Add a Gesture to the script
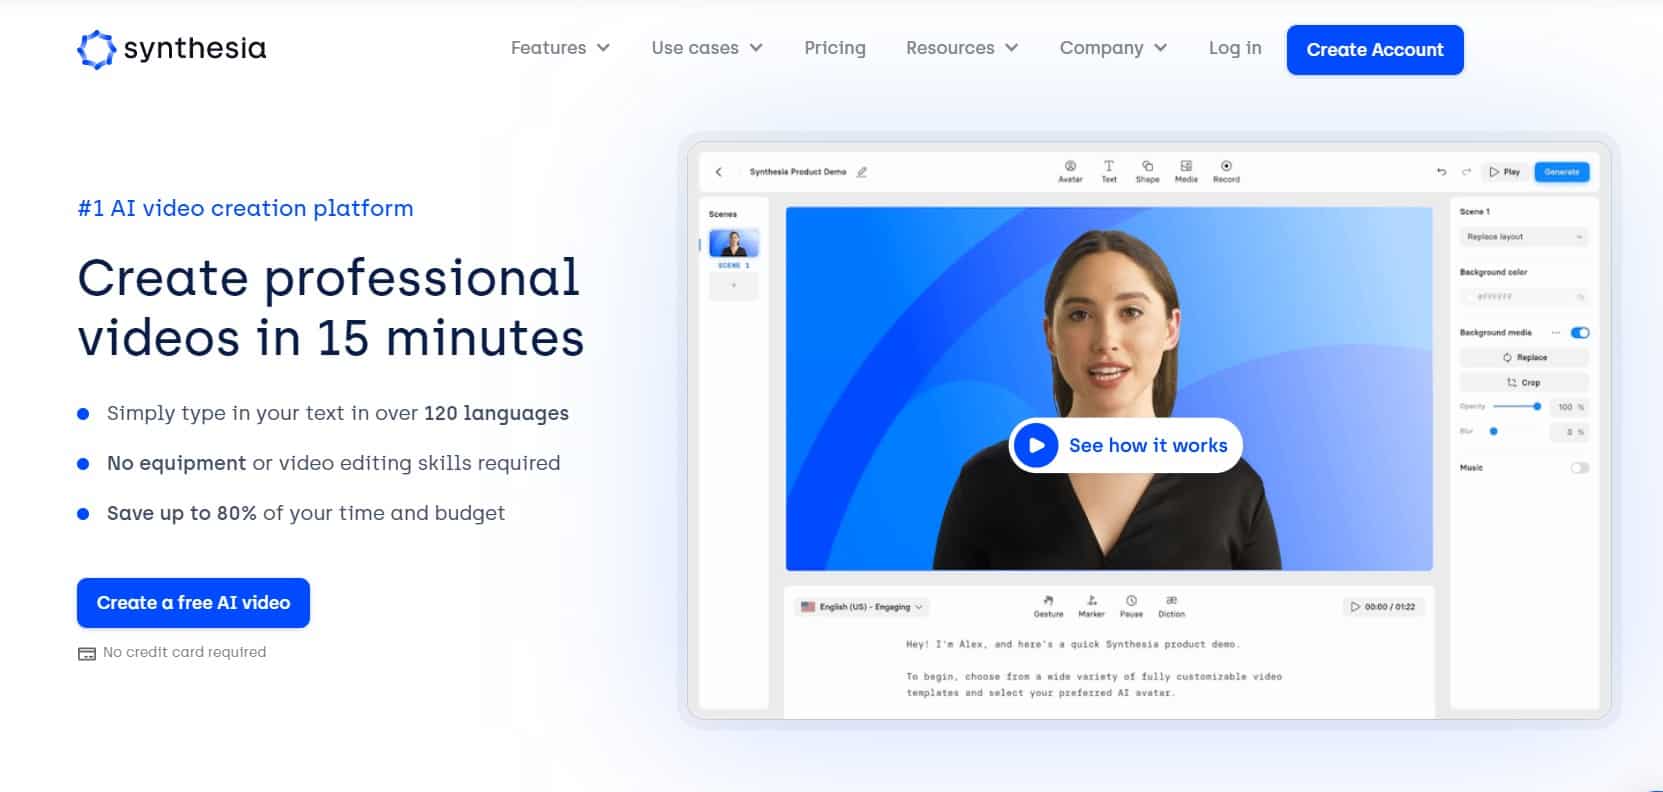The width and height of the screenshot is (1663, 792). (x=1048, y=606)
